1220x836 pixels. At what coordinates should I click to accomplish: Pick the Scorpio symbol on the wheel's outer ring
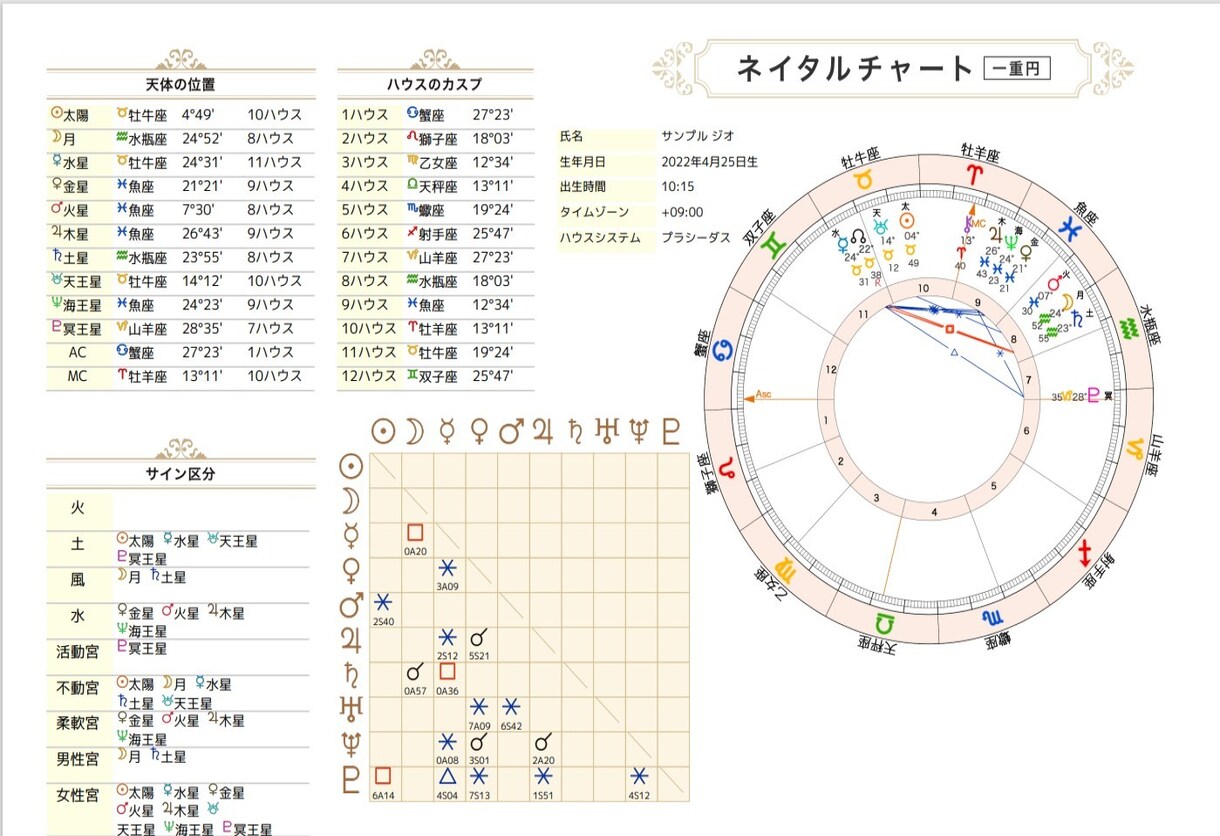tap(992, 617)
